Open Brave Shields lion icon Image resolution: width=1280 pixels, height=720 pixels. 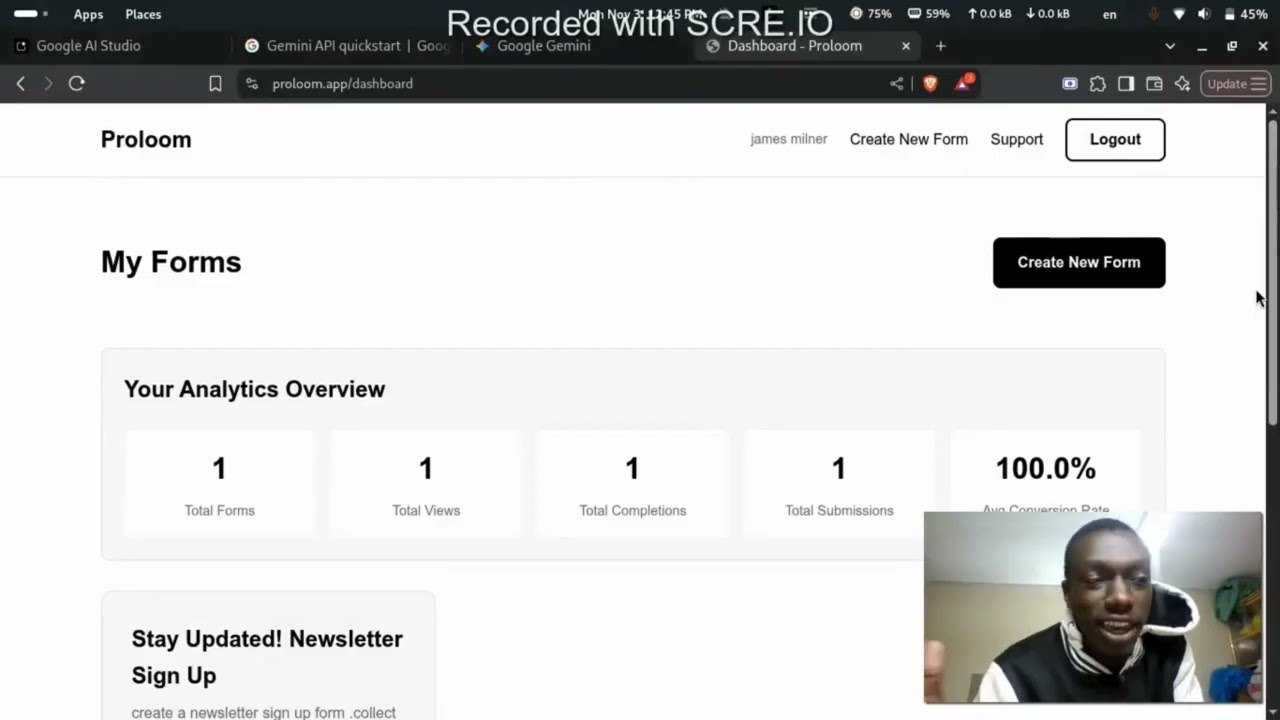[930, 84]
